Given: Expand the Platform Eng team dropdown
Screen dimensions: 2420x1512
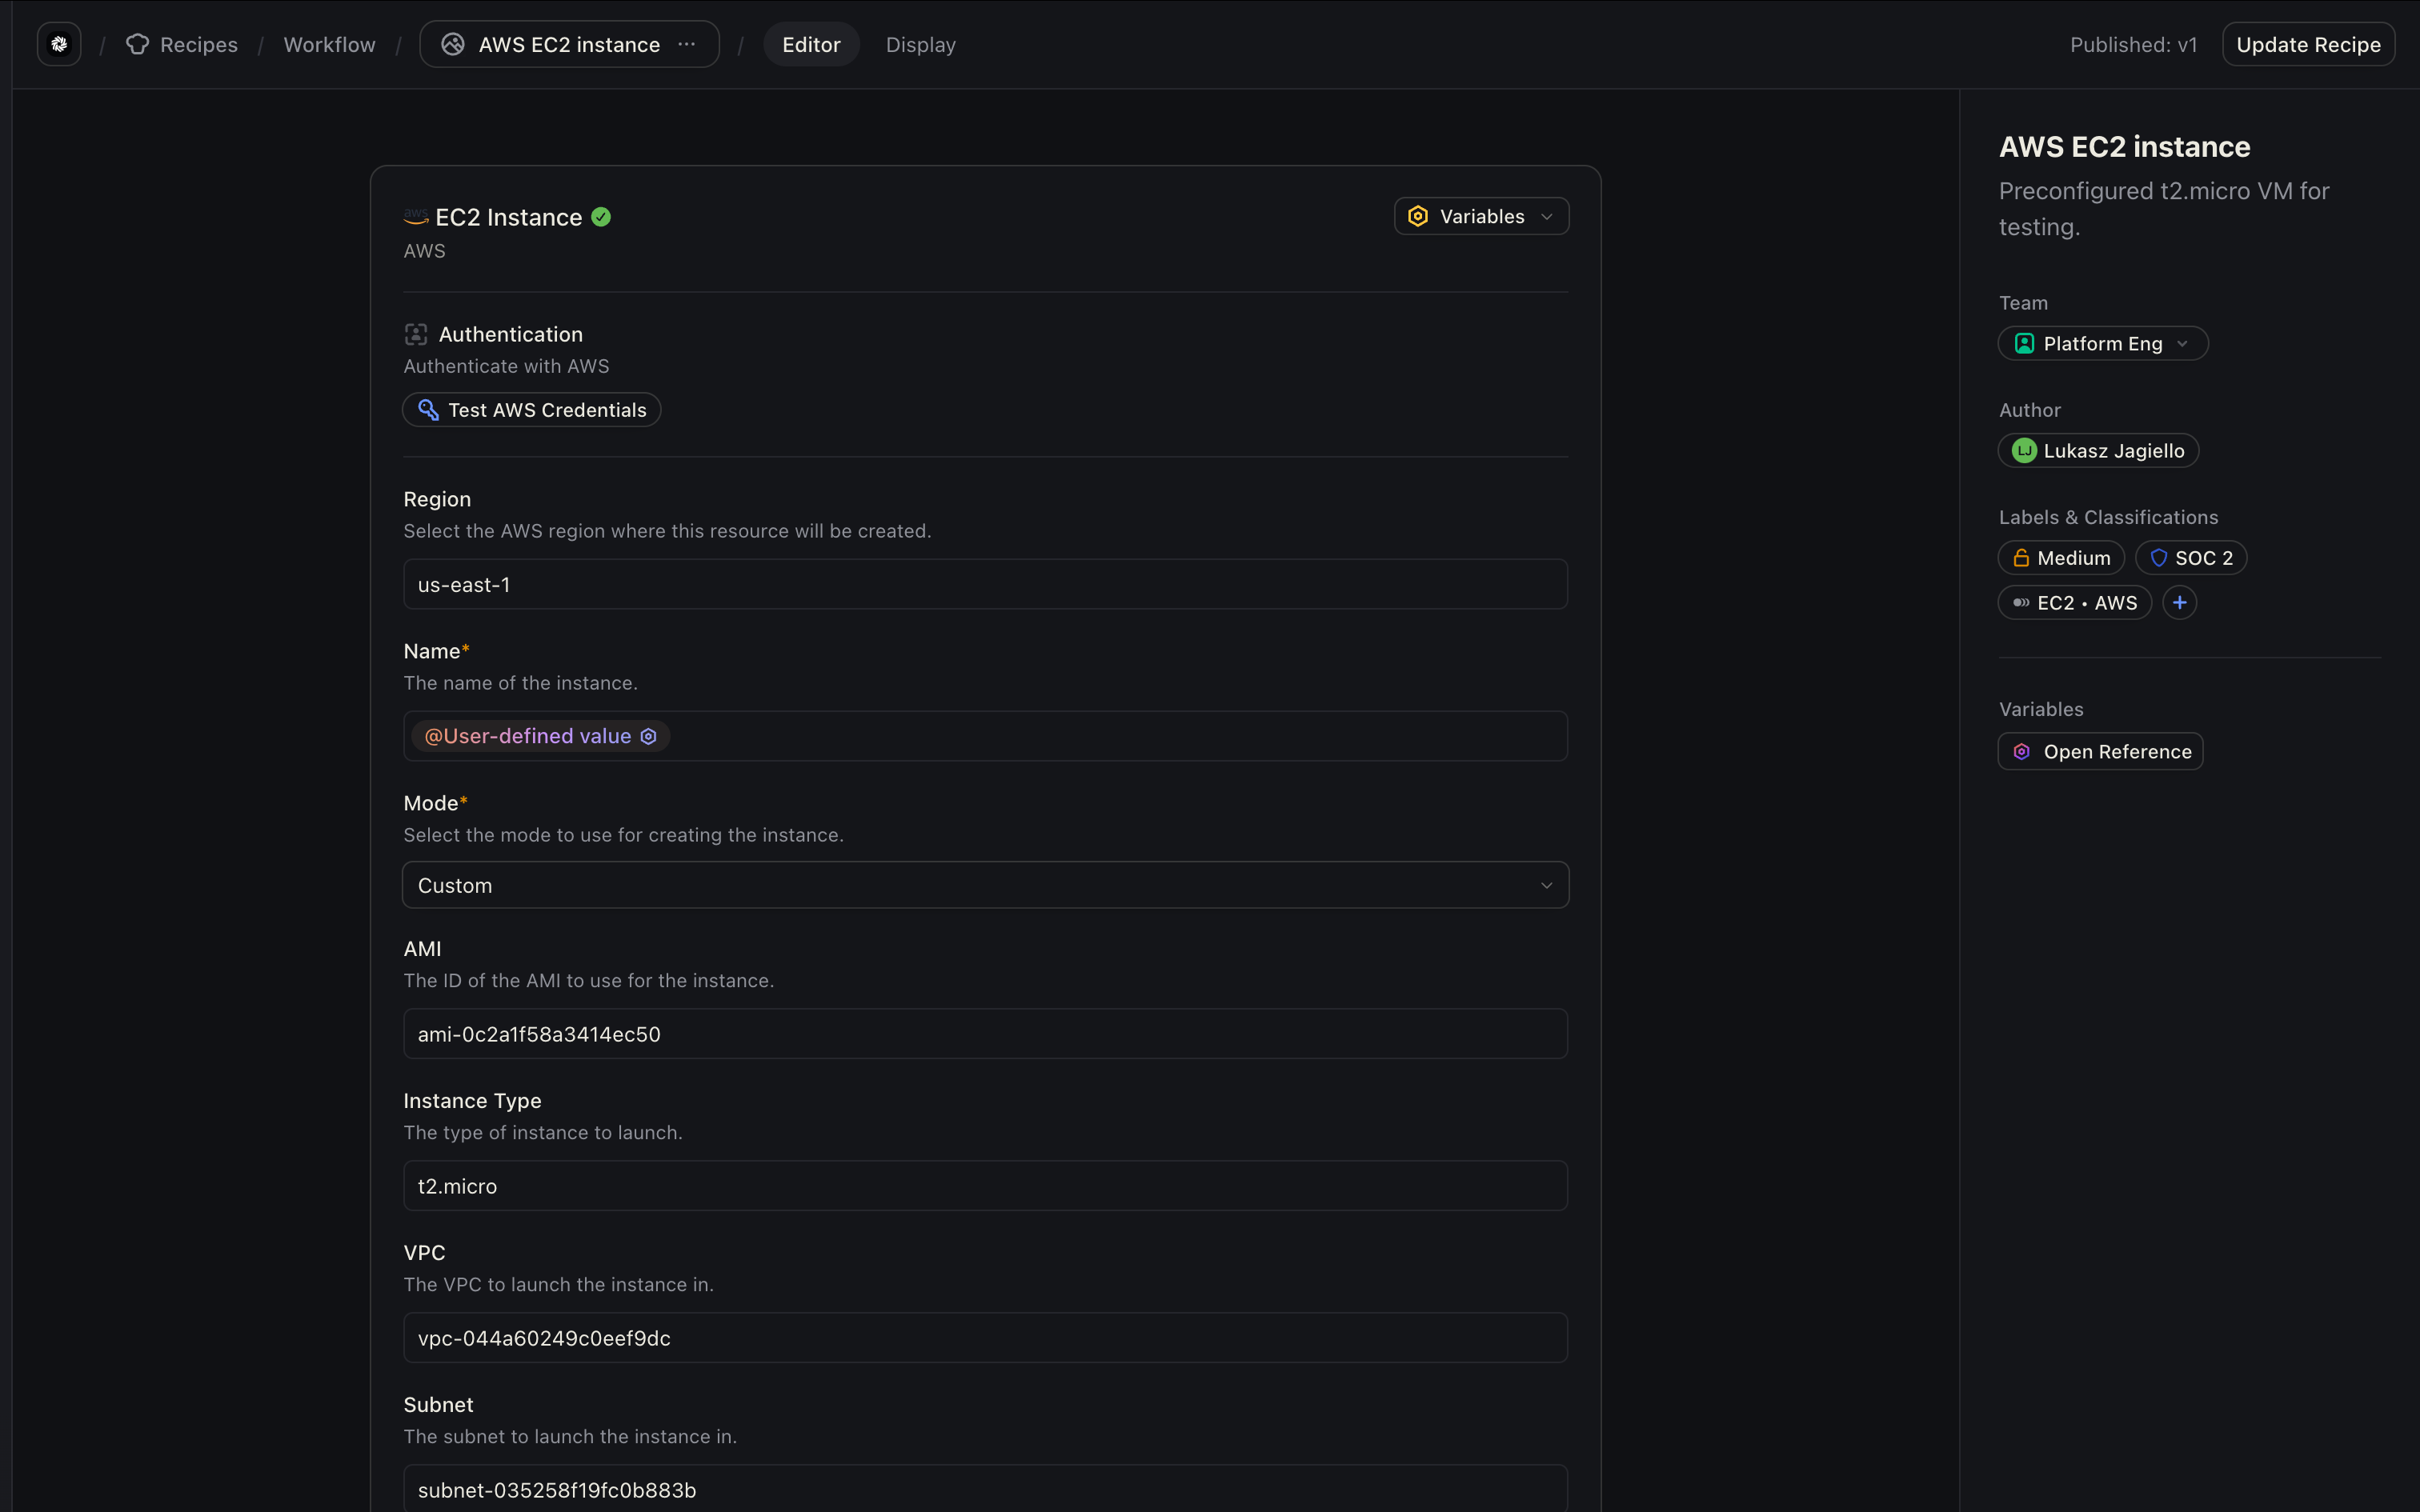Looking at the screenshot, I should coord(2102,344).
